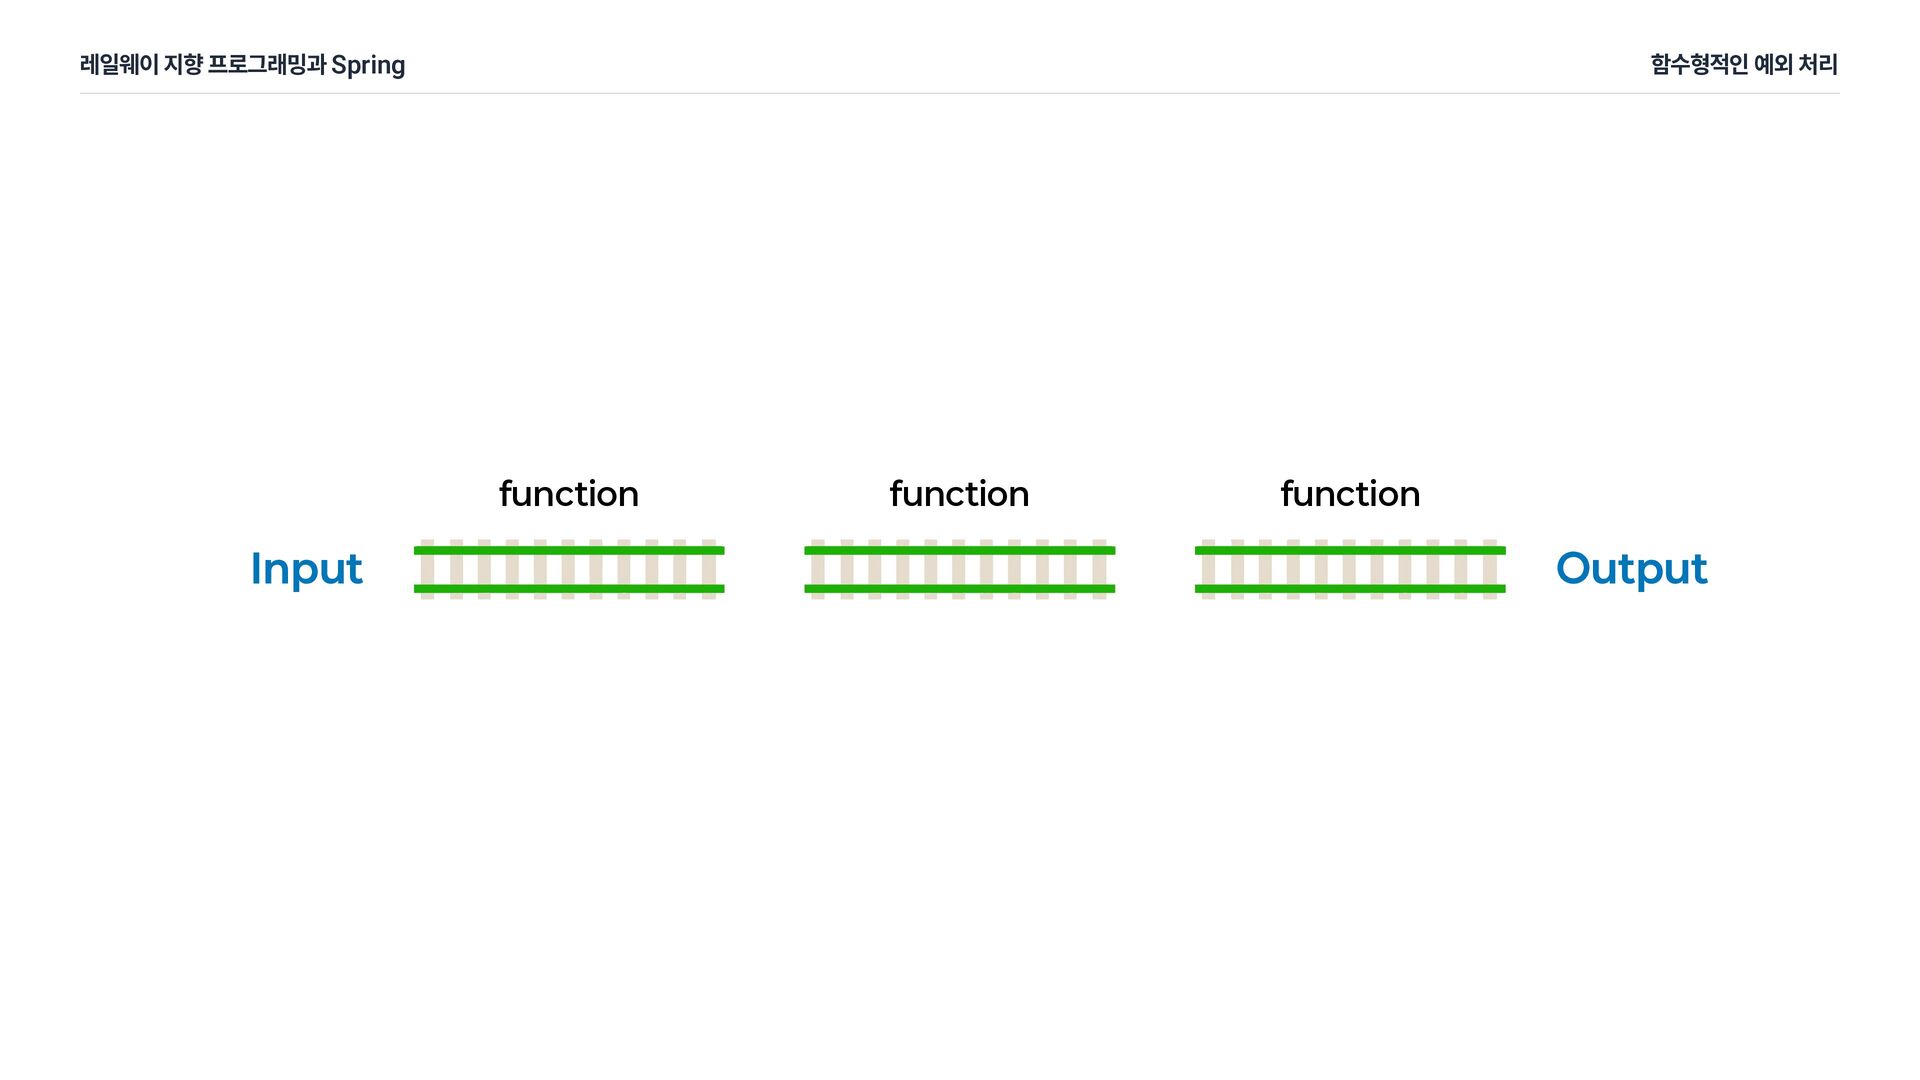Click the blue Input label

[306, 570]
